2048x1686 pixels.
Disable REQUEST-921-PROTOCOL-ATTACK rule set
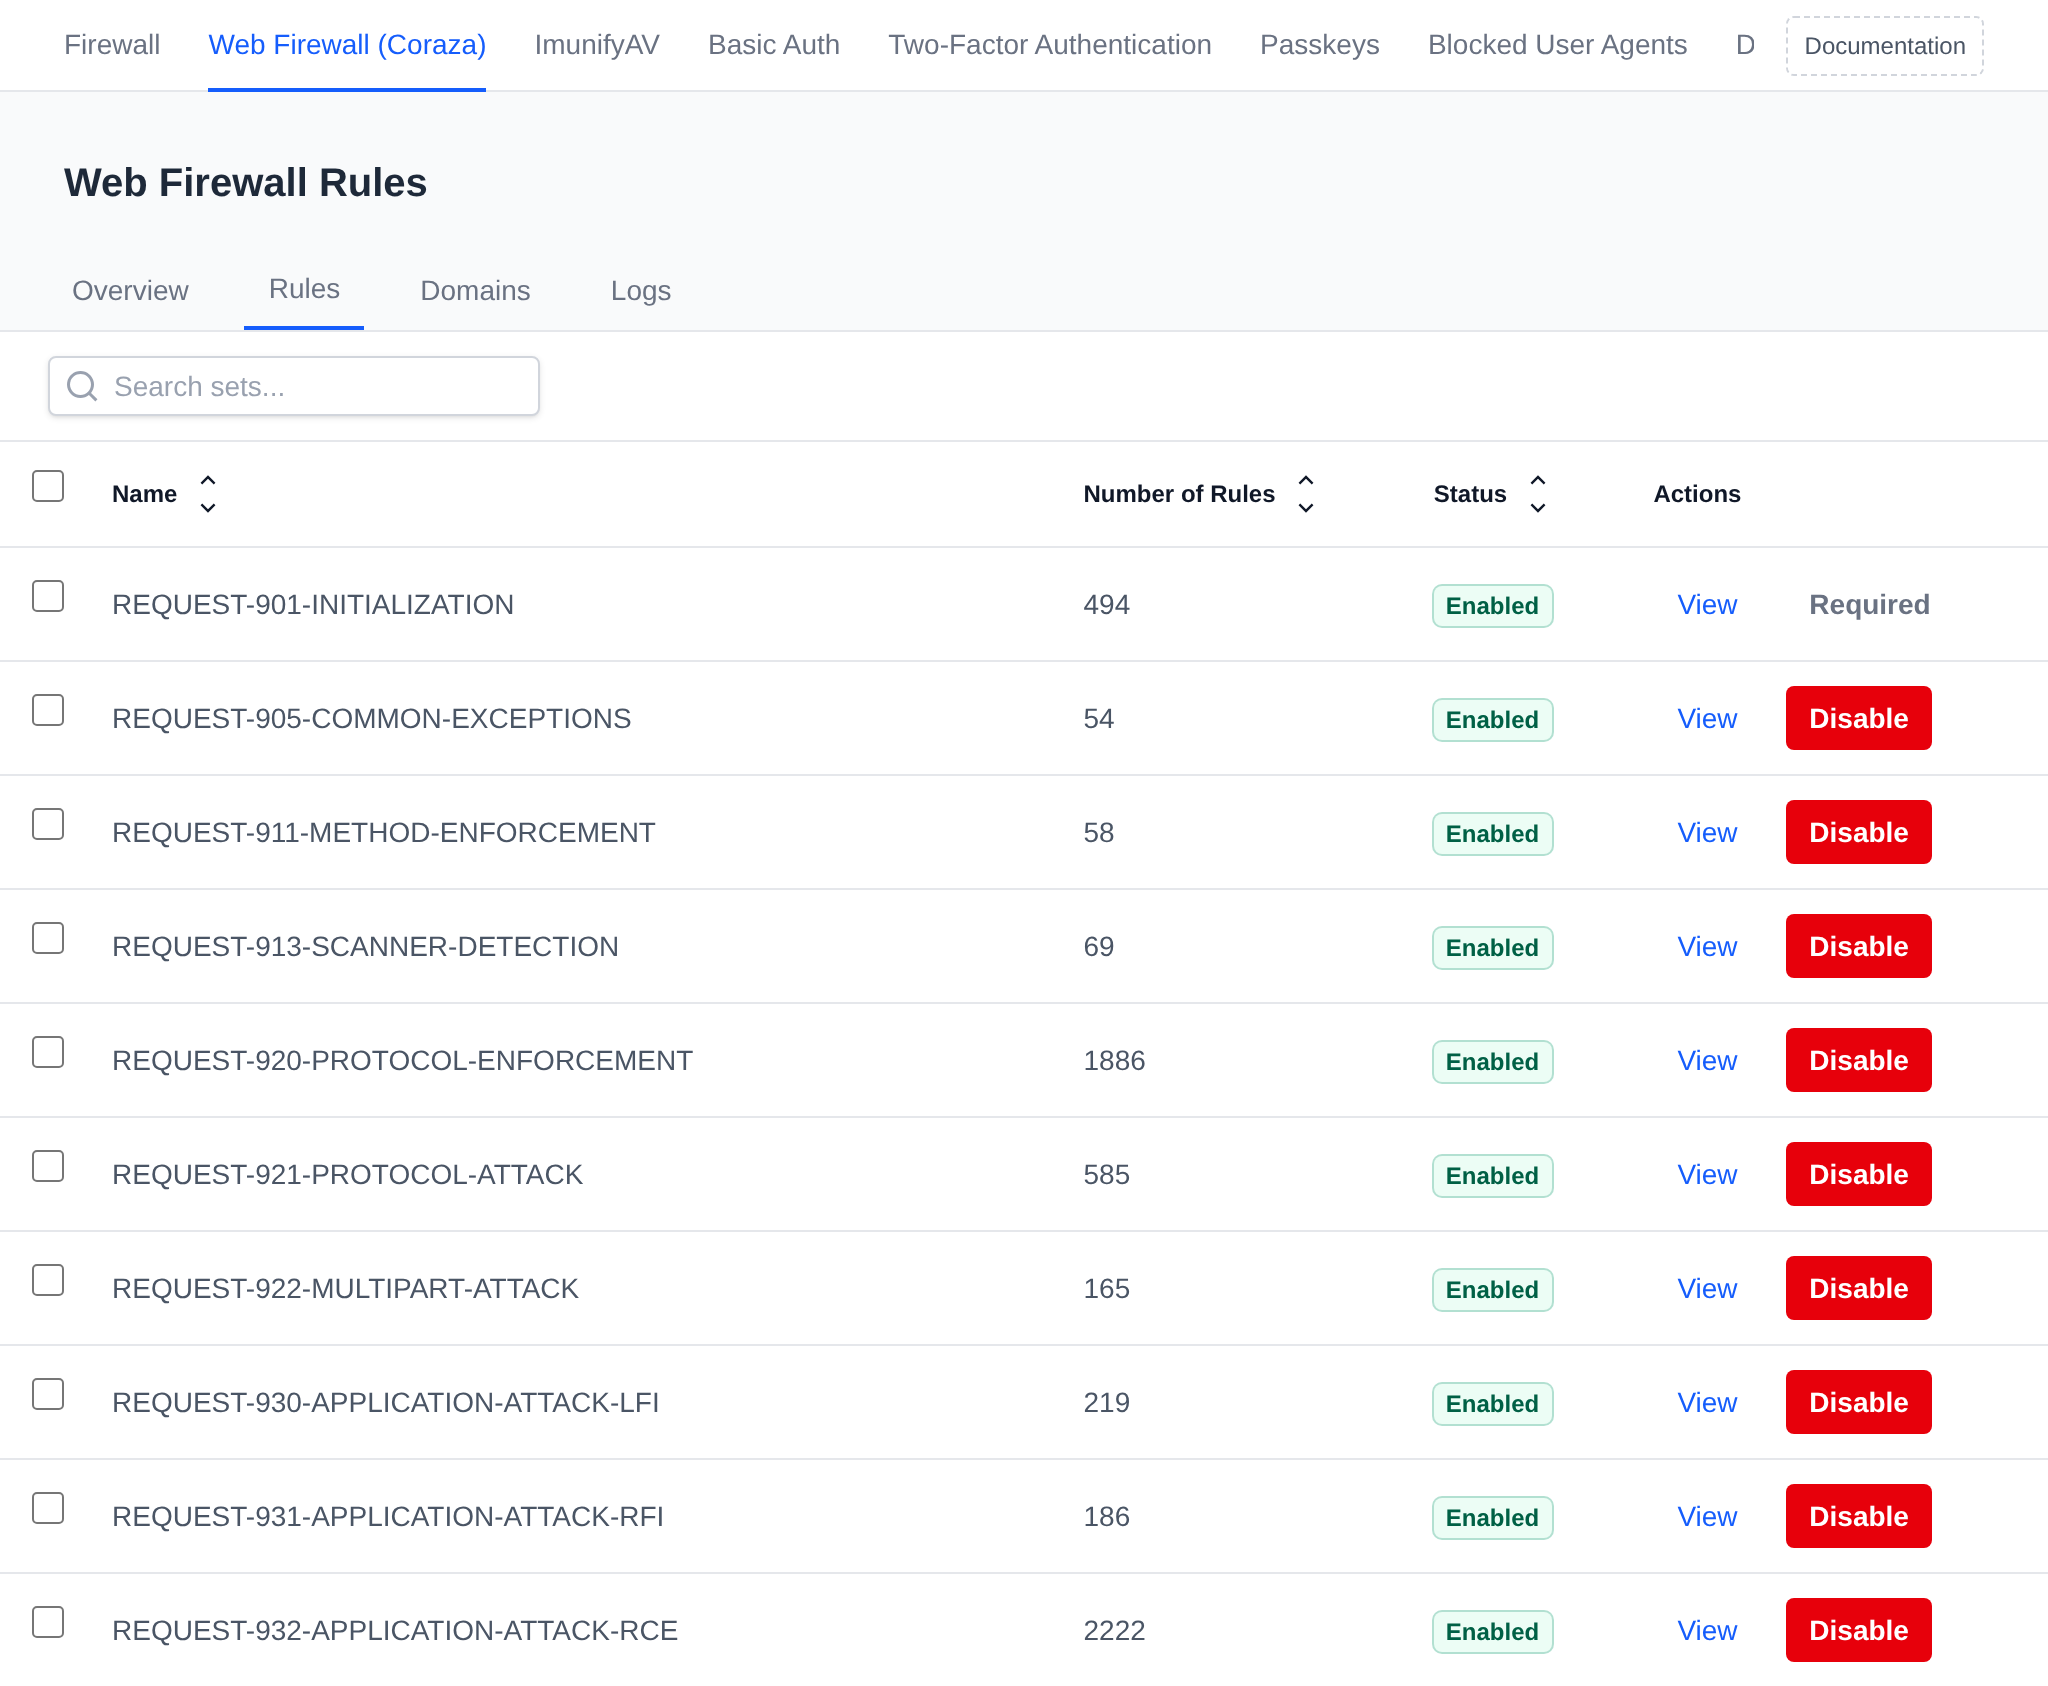[x=1859, y=1174]
